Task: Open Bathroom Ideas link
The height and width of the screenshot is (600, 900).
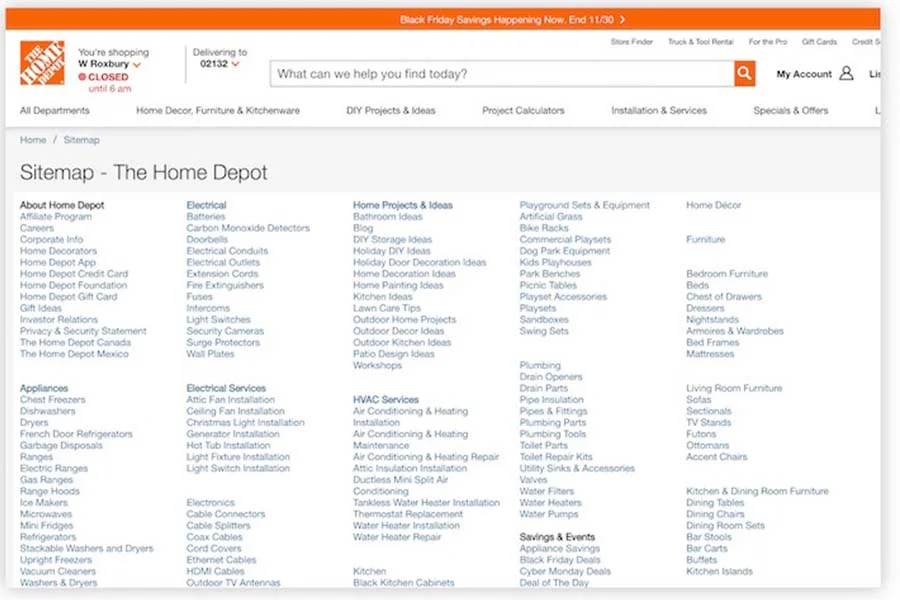Action: [387, 216]
